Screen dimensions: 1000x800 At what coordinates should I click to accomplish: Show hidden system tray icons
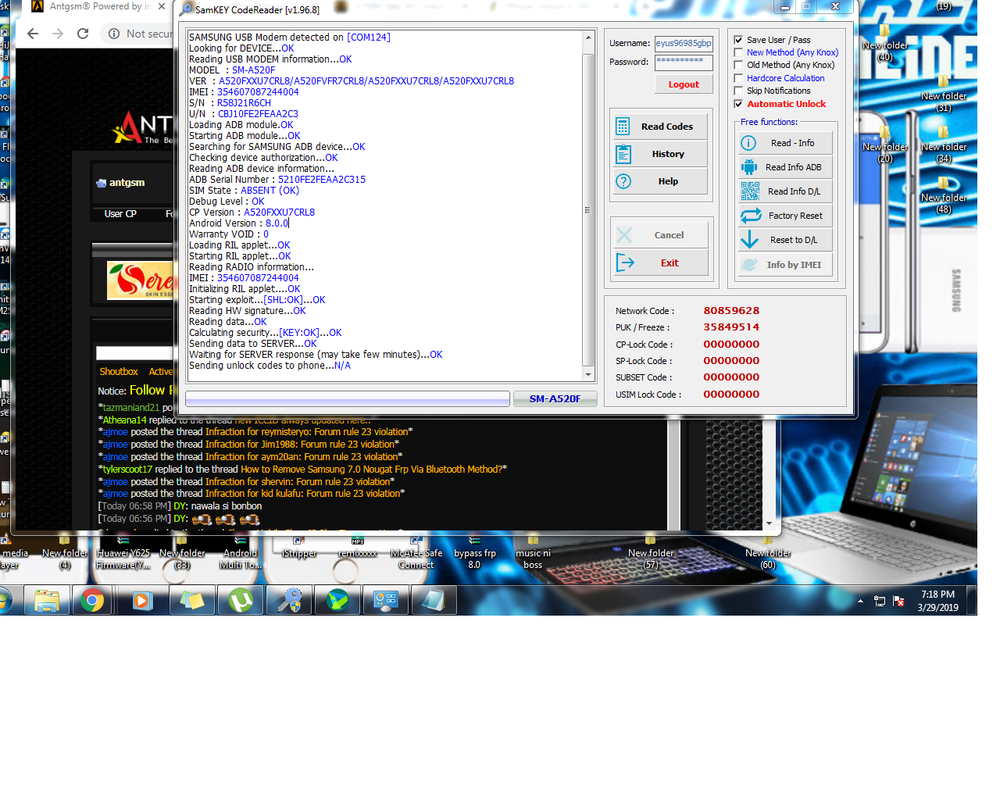(860, 601)
